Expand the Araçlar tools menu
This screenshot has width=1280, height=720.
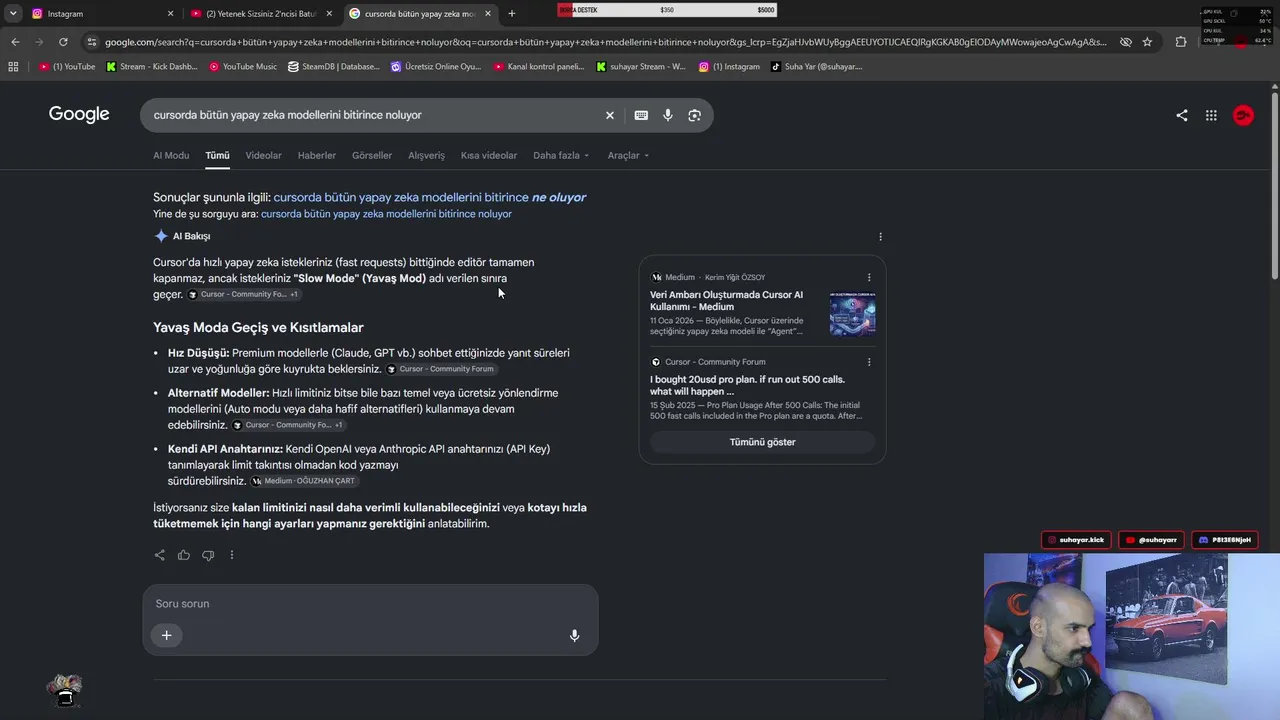[629, 156]
